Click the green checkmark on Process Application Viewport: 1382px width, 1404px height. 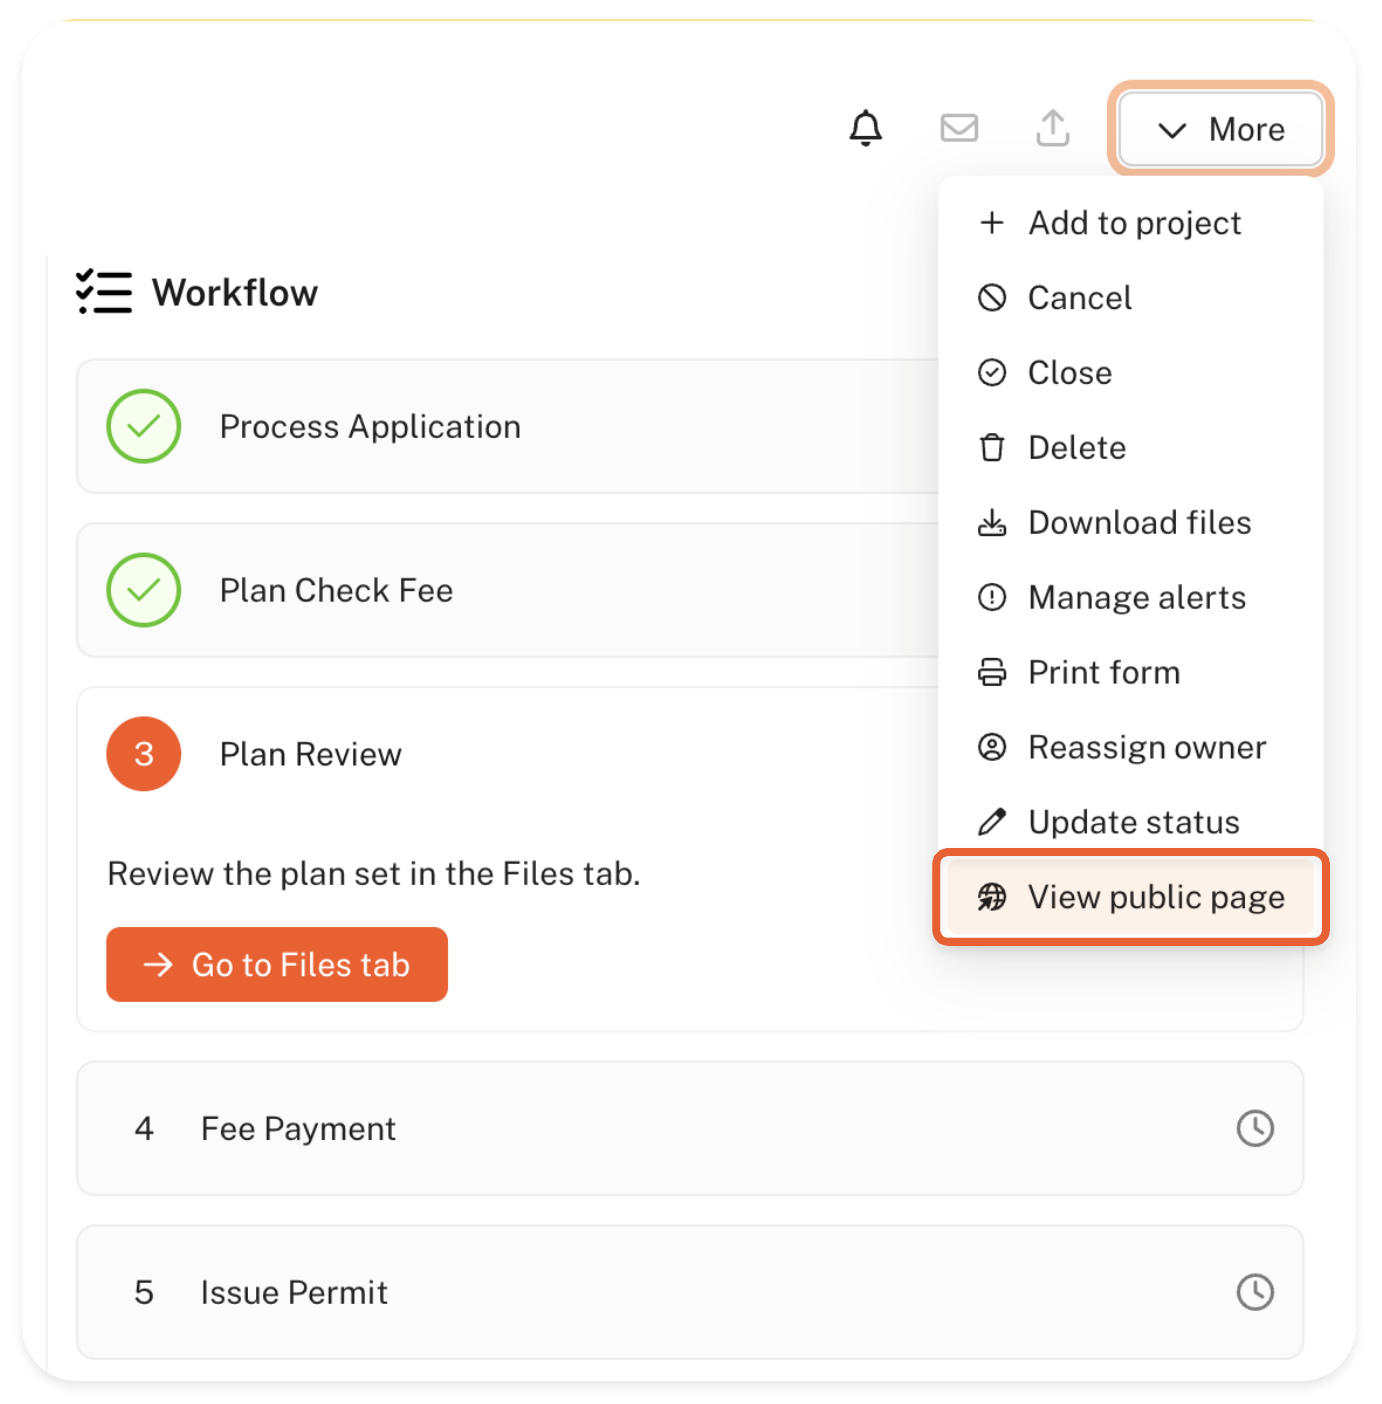(x=144, y=426)
